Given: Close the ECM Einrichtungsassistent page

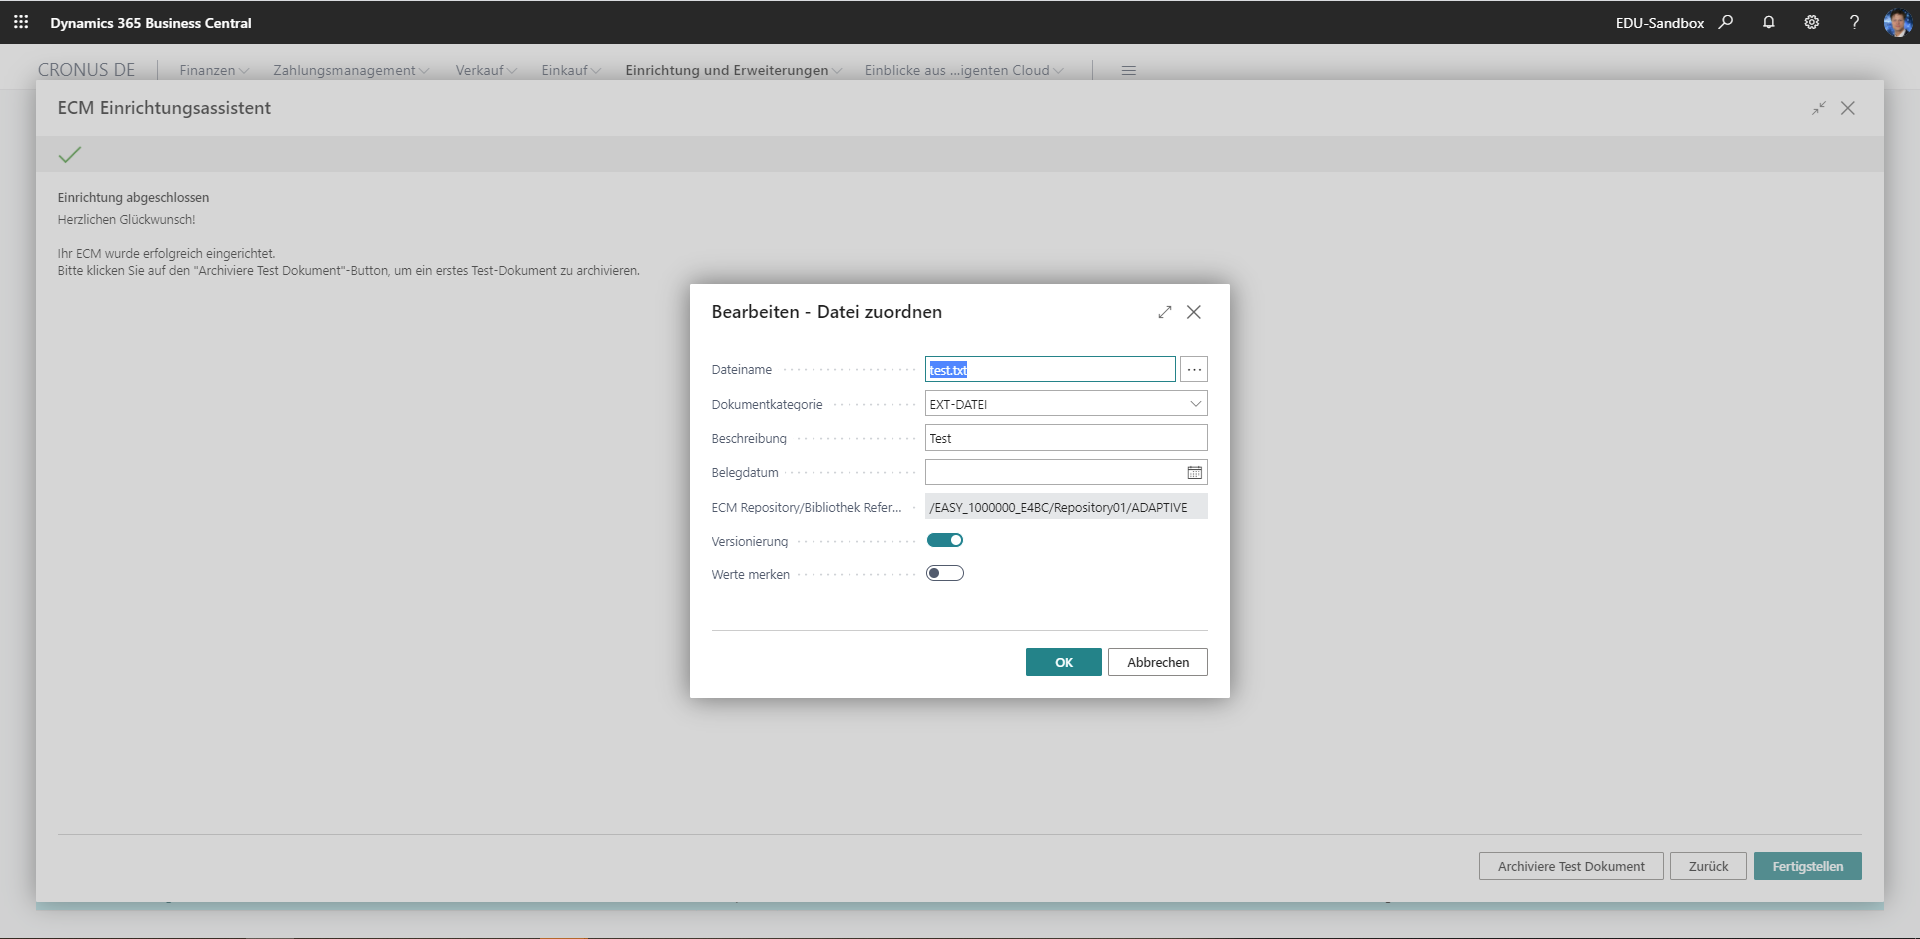Looking at the screenshot, I should (x=1848, y=108).
